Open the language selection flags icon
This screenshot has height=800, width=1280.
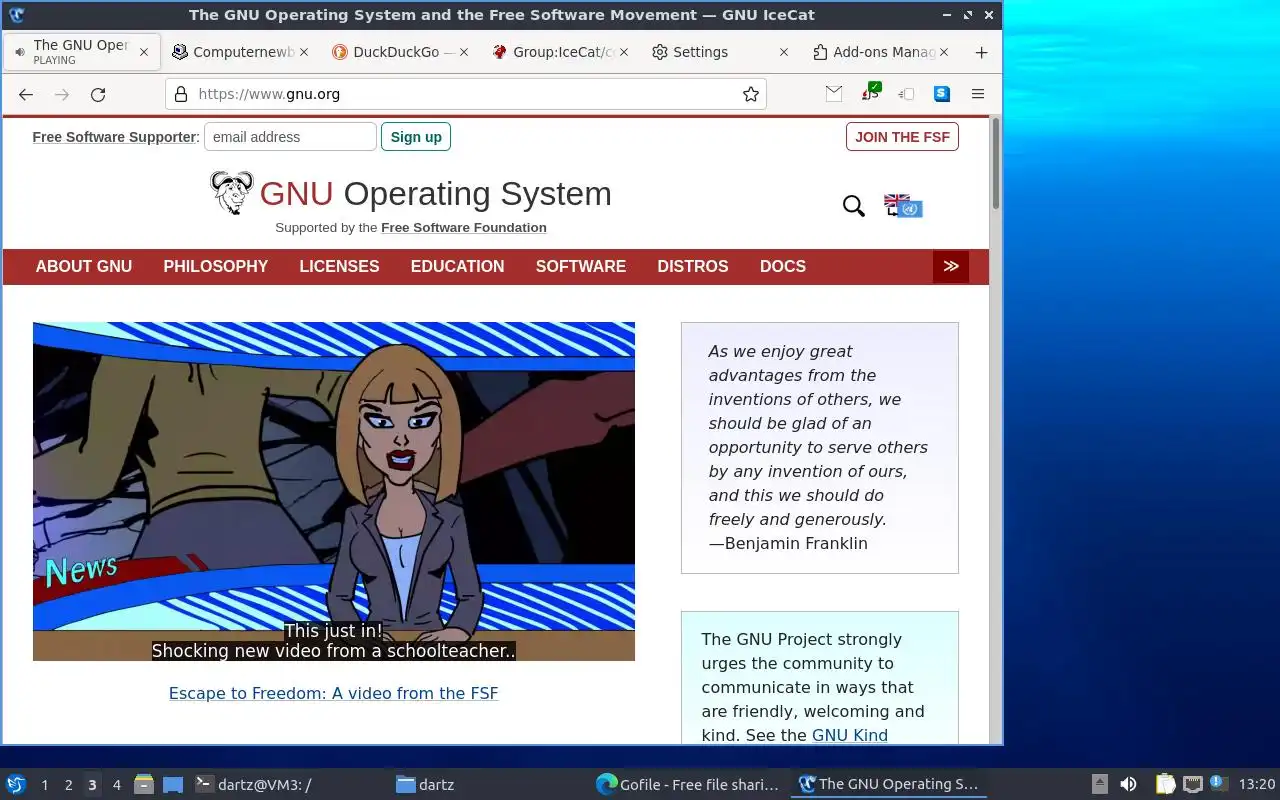tap(903, 206)
